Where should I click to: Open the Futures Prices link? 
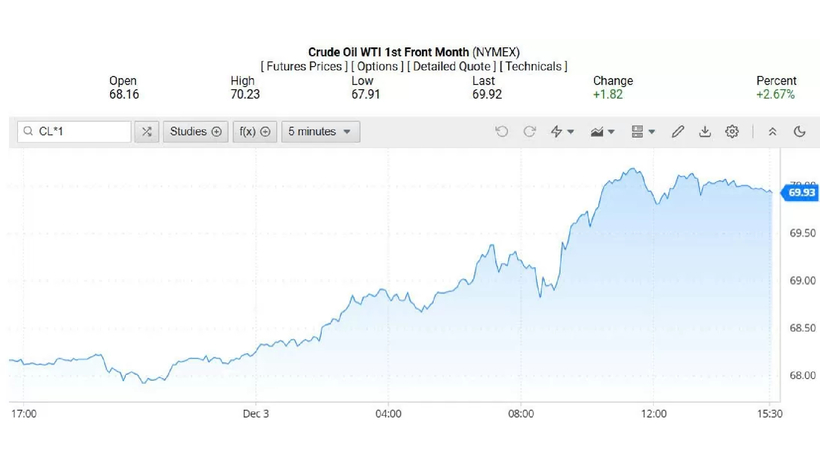pyautogui.click(x=304, y=66)
